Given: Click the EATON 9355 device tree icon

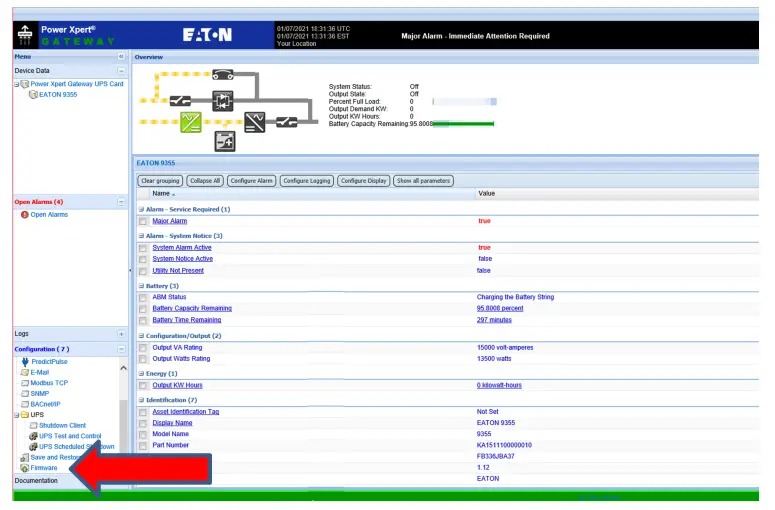Looking at the screenshot, I should (33, 94).
